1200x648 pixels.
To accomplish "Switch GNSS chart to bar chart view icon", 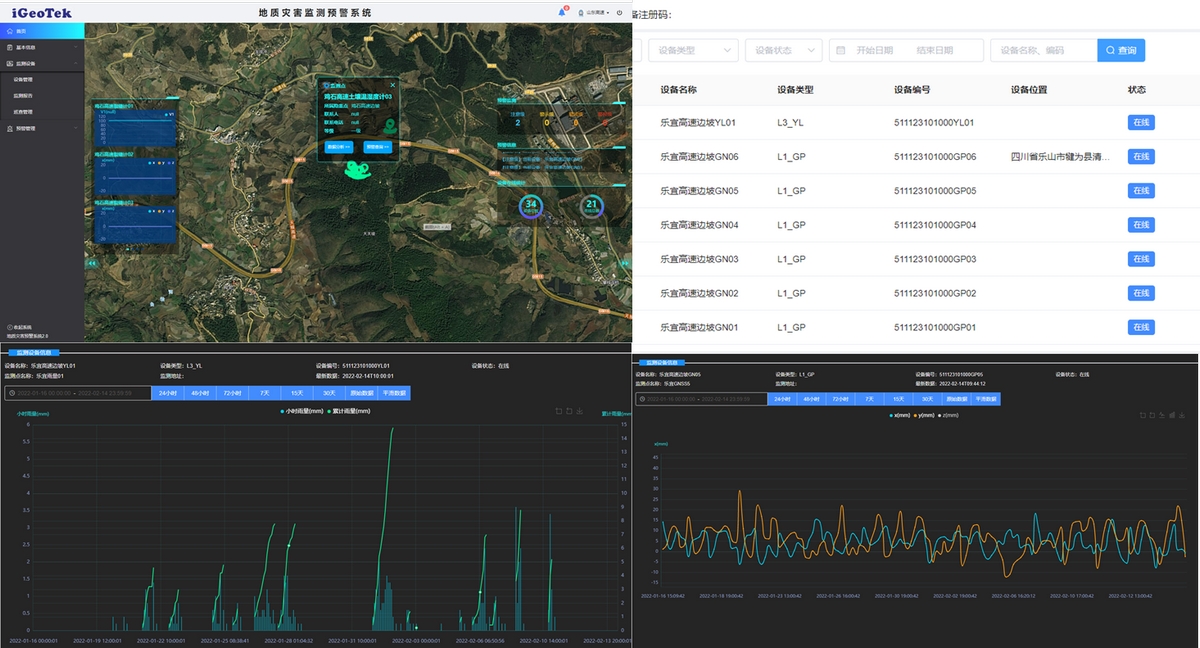I will point(1172,415).
